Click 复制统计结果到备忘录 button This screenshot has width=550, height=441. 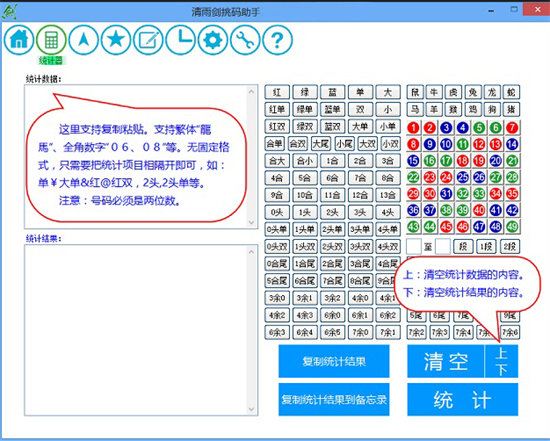[x=334, y=400]
